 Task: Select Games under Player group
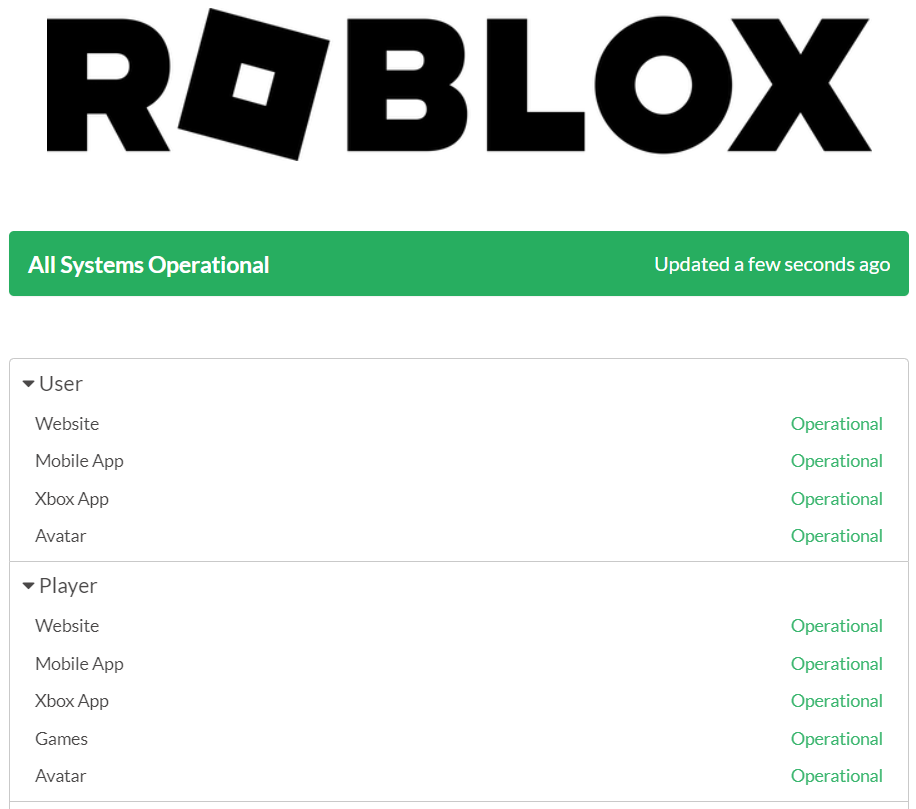tap(61, 739)
